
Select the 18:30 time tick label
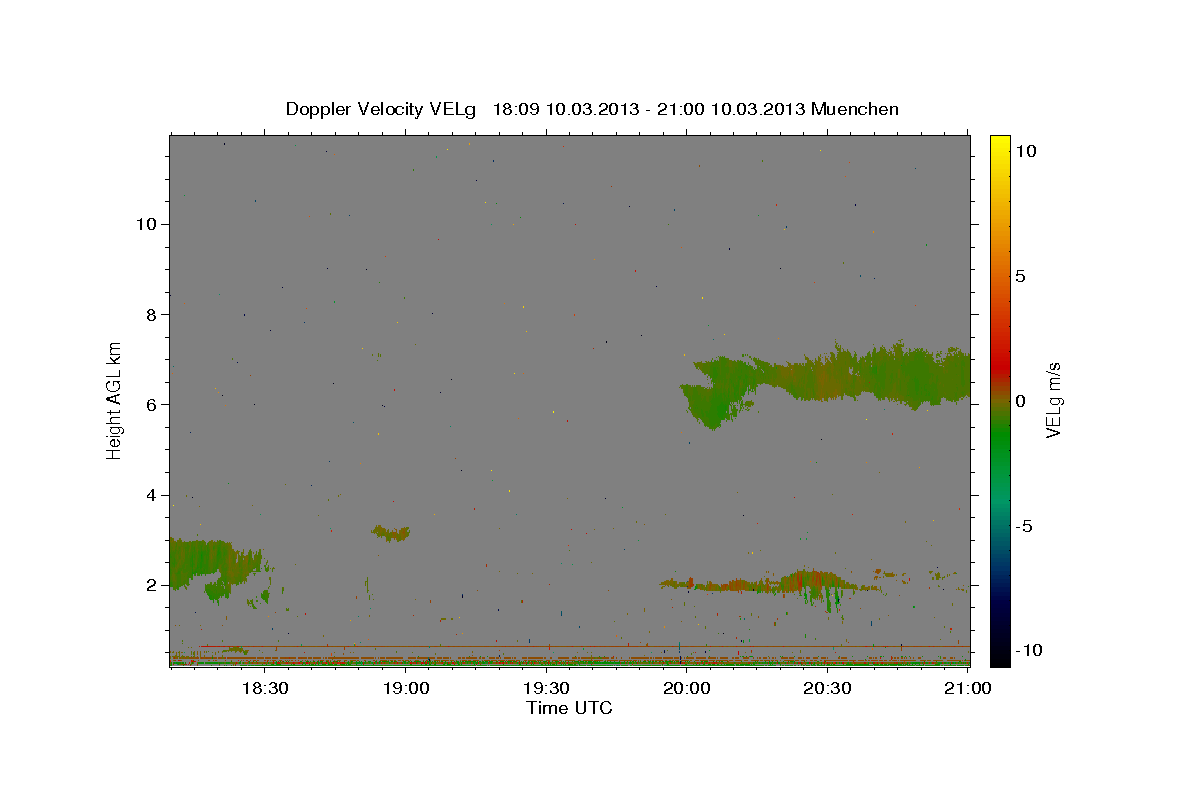click(x=267, y=688)
